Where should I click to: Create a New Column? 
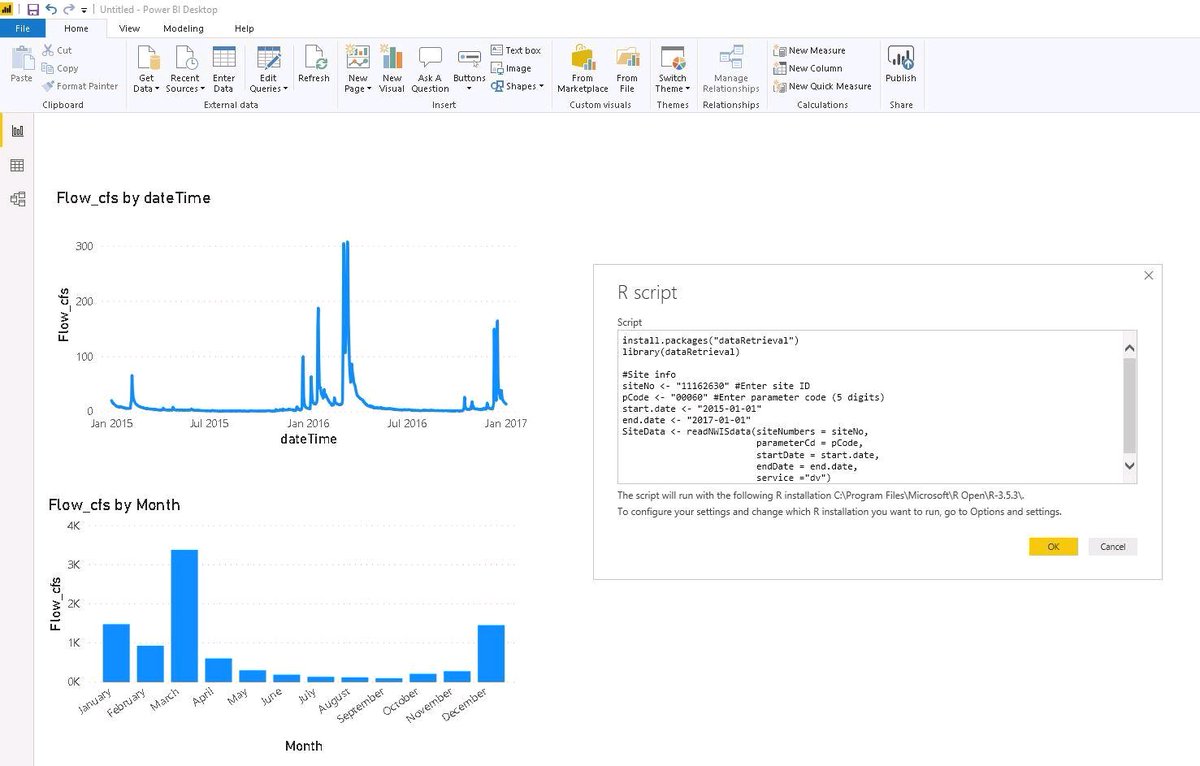click(808, 68)
